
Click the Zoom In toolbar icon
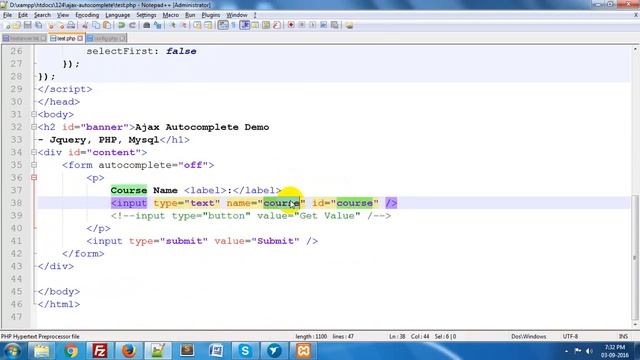click(x=172, y=25)
